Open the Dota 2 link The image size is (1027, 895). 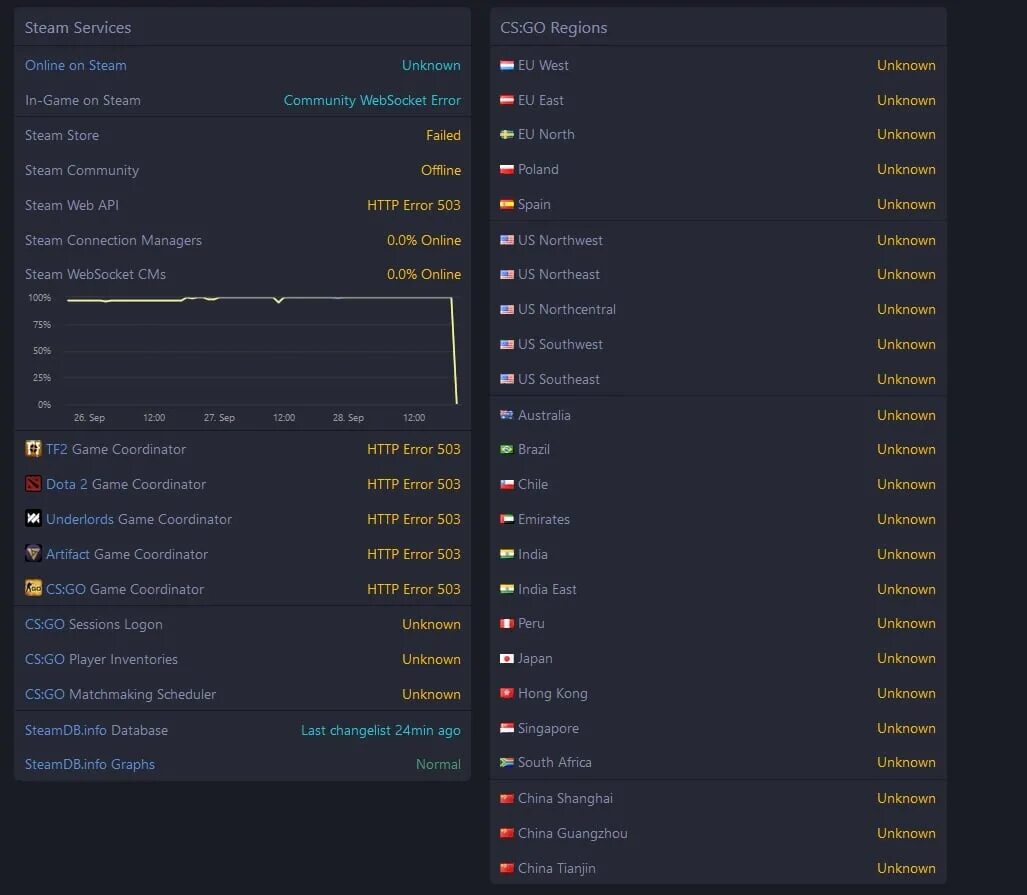click(x=66, y=484)
